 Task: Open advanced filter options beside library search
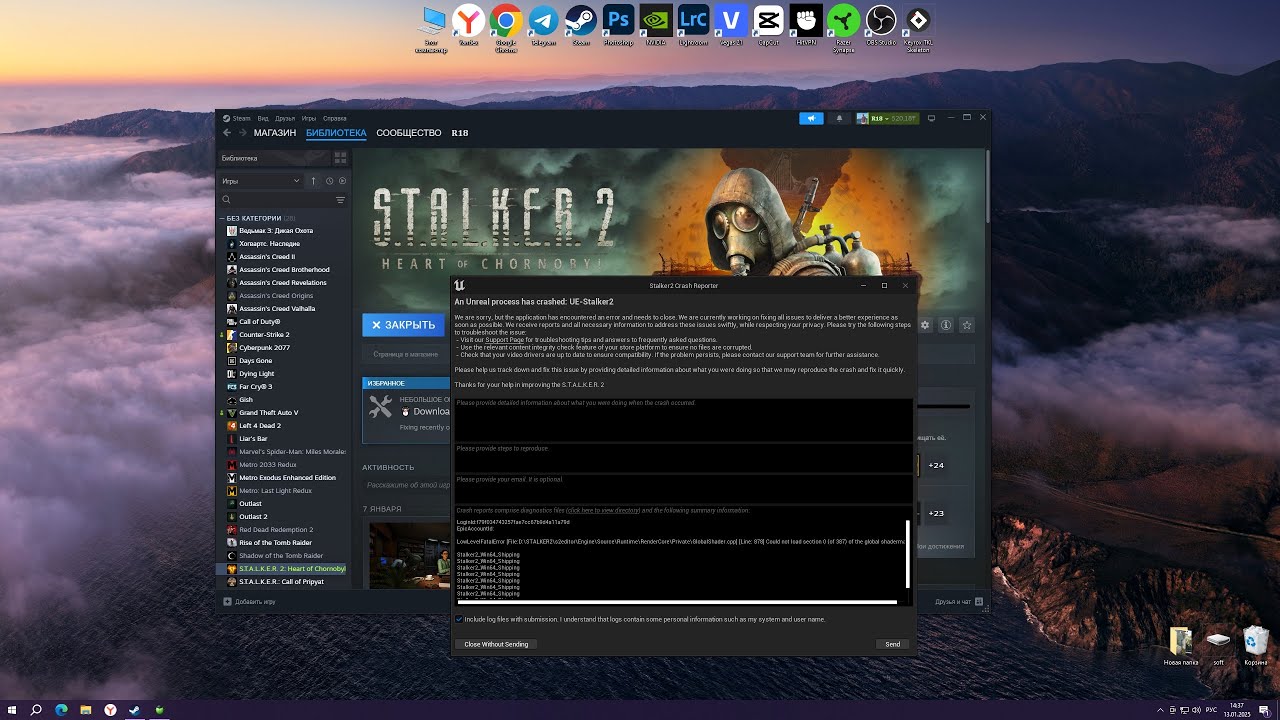[340, 200]
